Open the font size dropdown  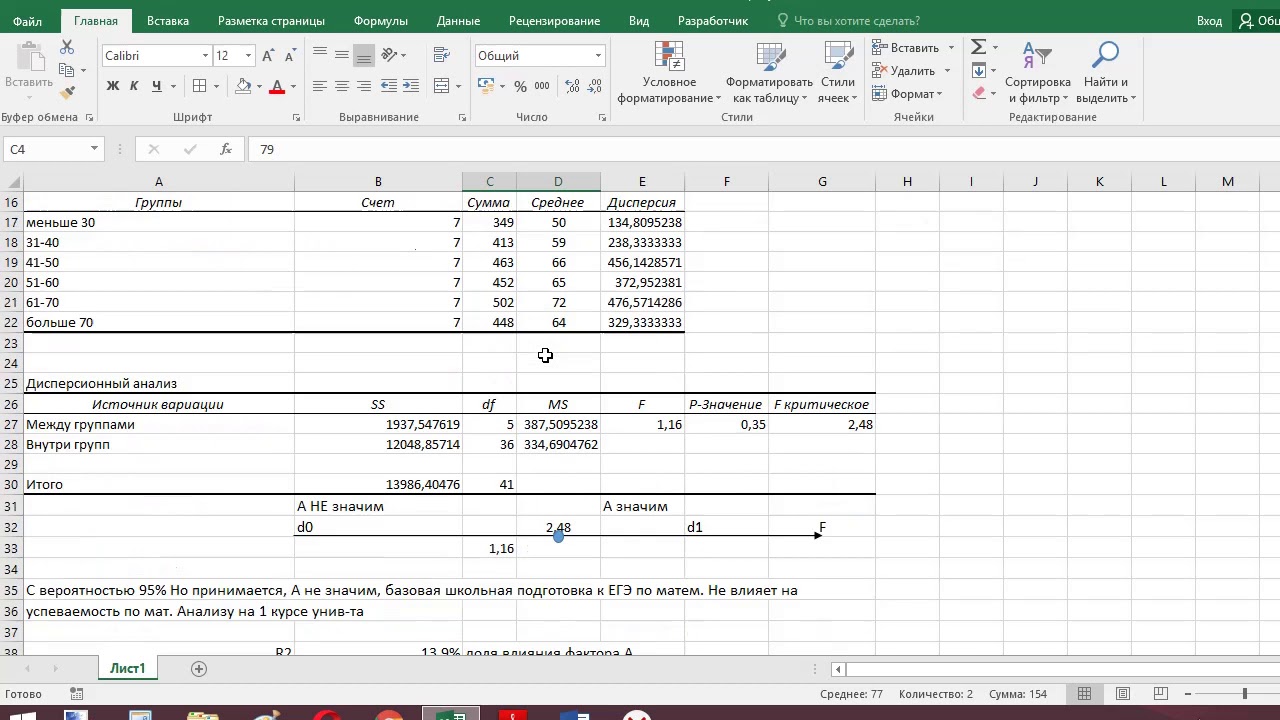248,56
